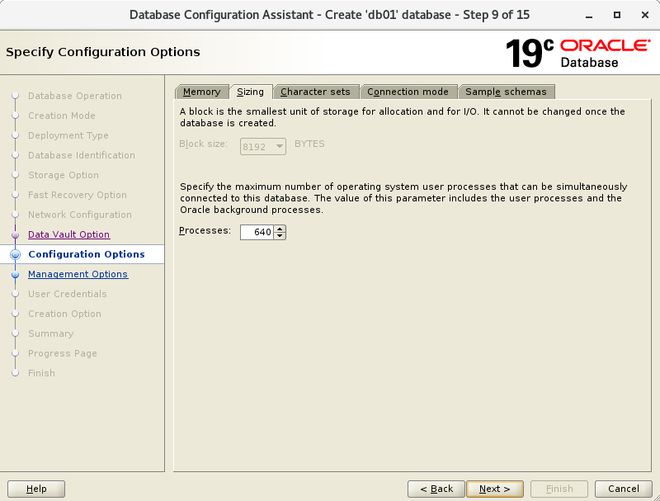Click the Oracle 19c Database logo
Viewport: 660px width, 501px height.
pyautogui.click(x=578, y=53)
